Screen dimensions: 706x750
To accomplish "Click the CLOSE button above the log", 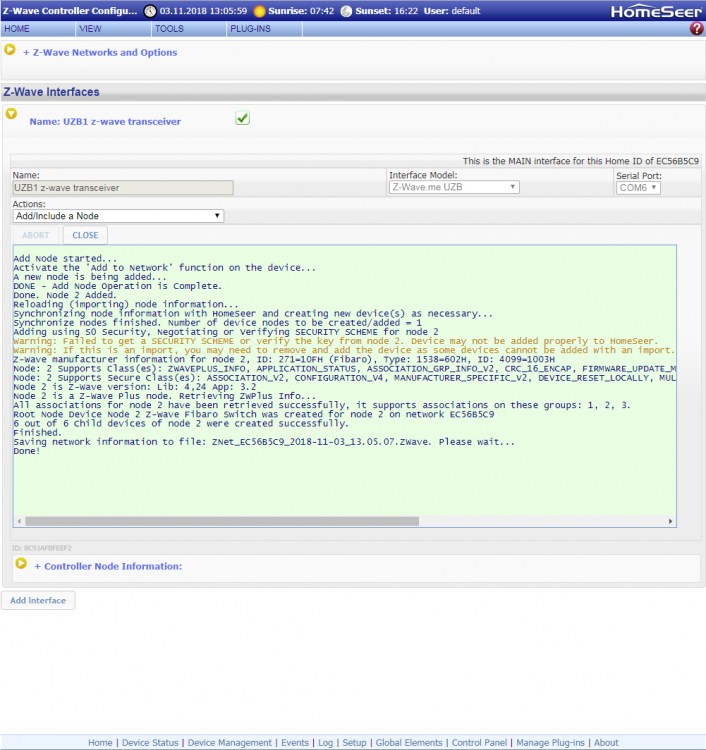I will [85, 236].
